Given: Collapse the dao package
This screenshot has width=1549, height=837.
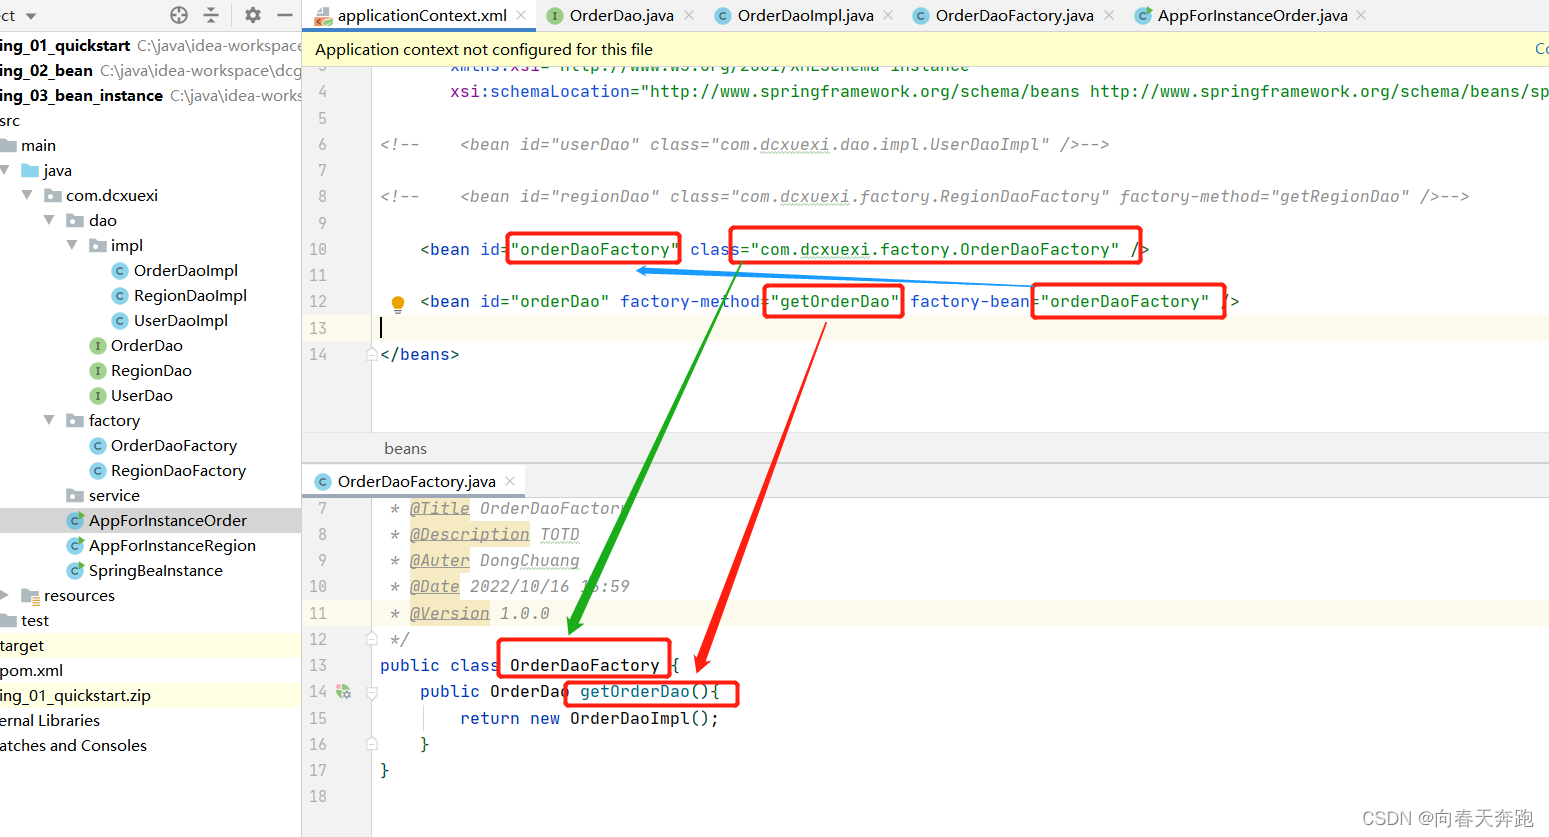Looking at the screenshot, I should [x=49, y=220].
